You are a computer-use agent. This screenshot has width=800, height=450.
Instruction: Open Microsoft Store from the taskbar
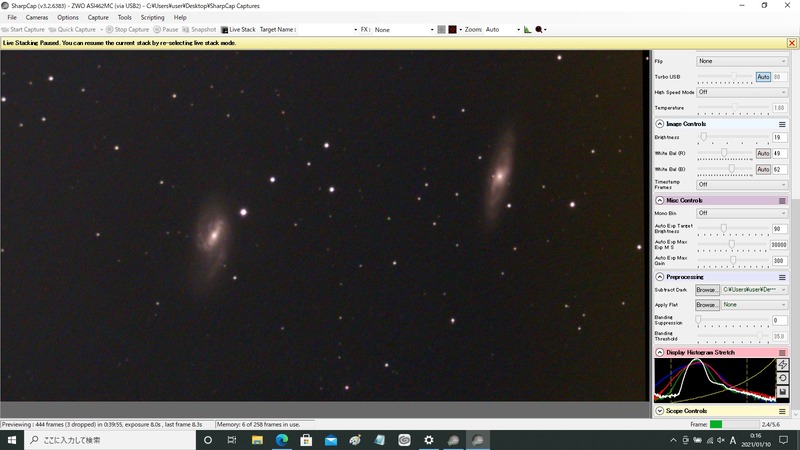pyautogui.click(x=306, y=440)
